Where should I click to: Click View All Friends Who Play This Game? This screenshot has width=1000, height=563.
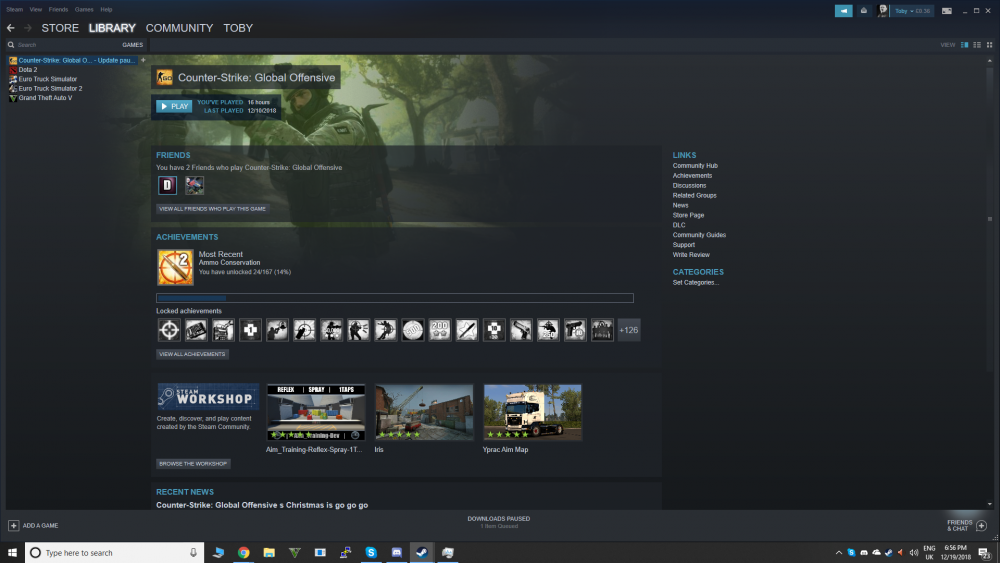[212, 208]
